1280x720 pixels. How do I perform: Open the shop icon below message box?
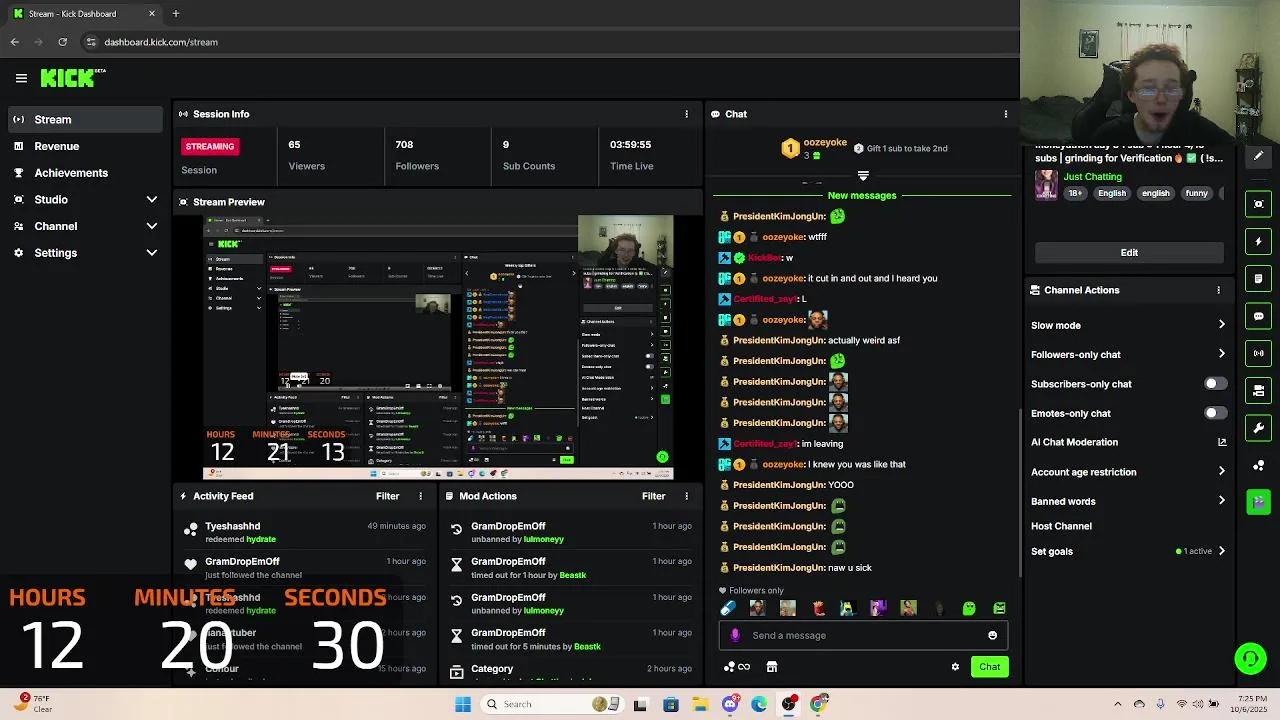[772, 667]
